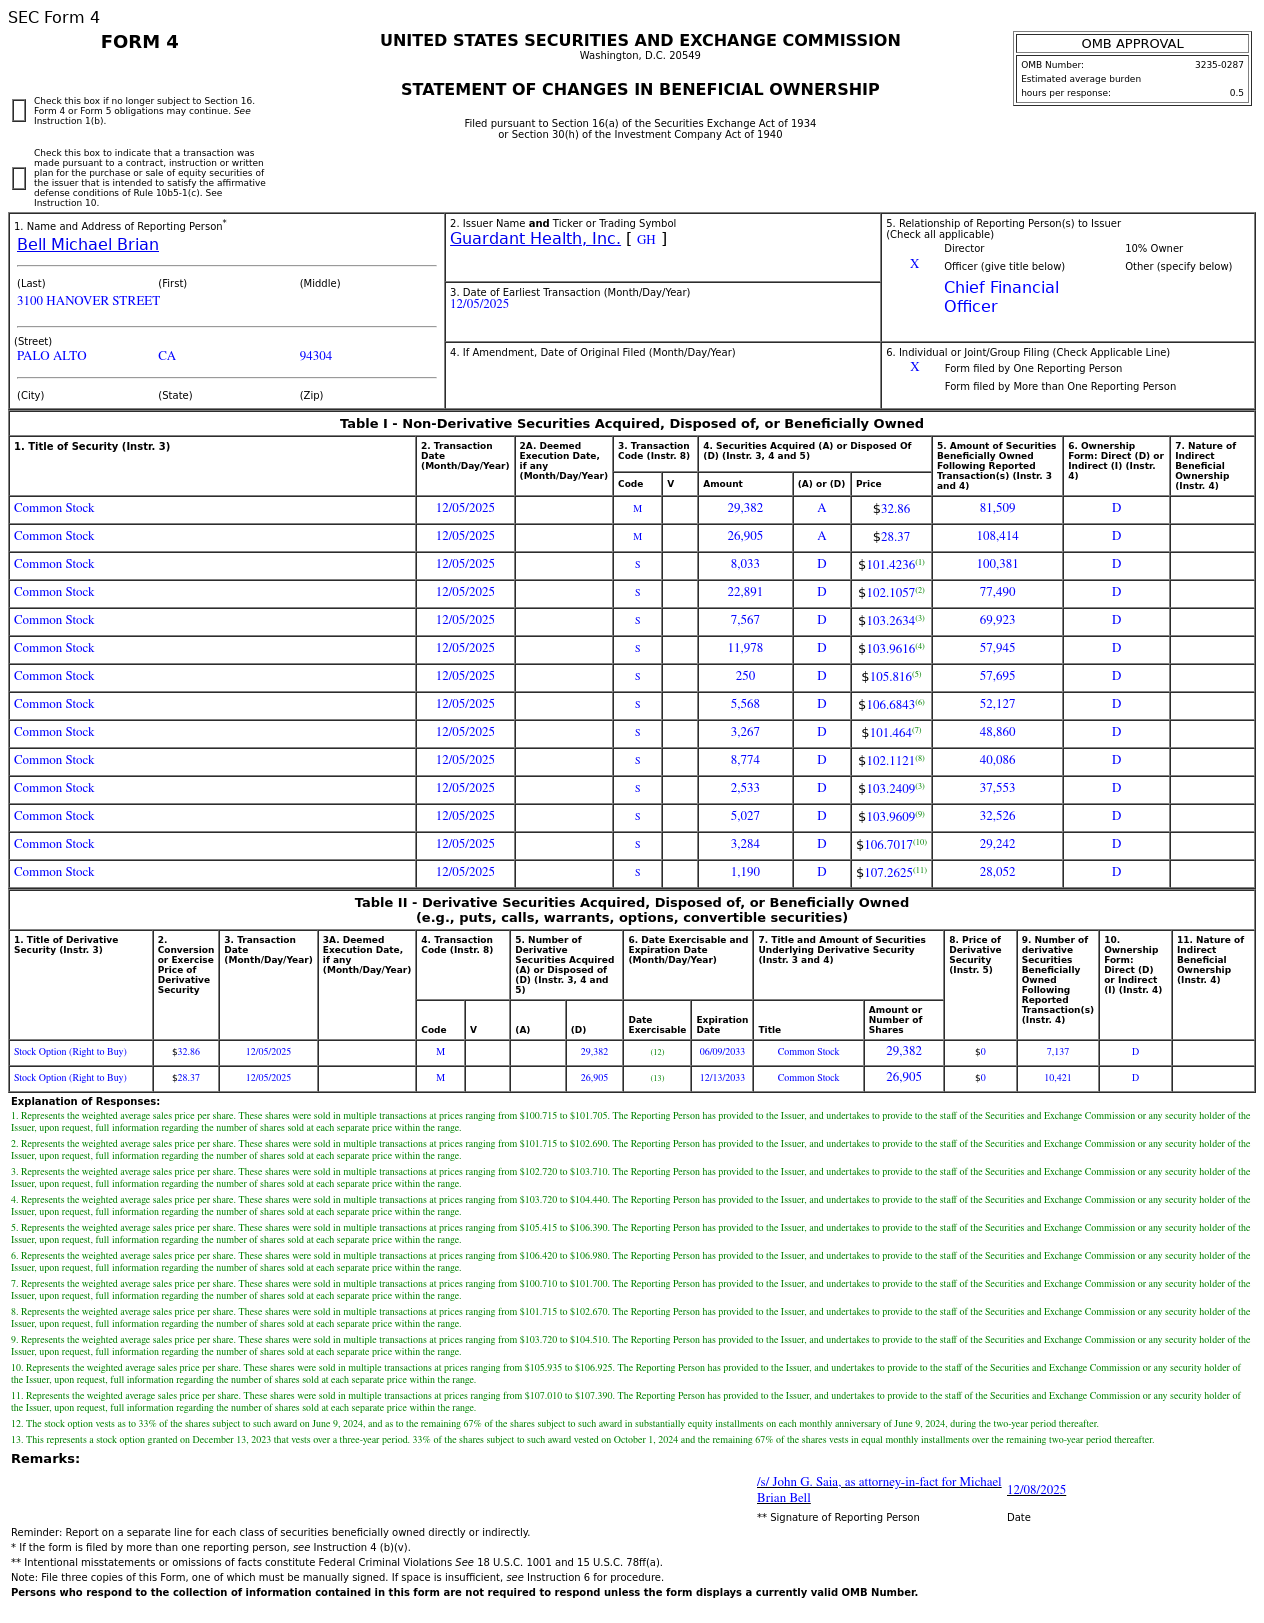Click the 100,381 beneficially owned value
The height and width of the screenshot is (1623, 1264).
coord(997,565)
